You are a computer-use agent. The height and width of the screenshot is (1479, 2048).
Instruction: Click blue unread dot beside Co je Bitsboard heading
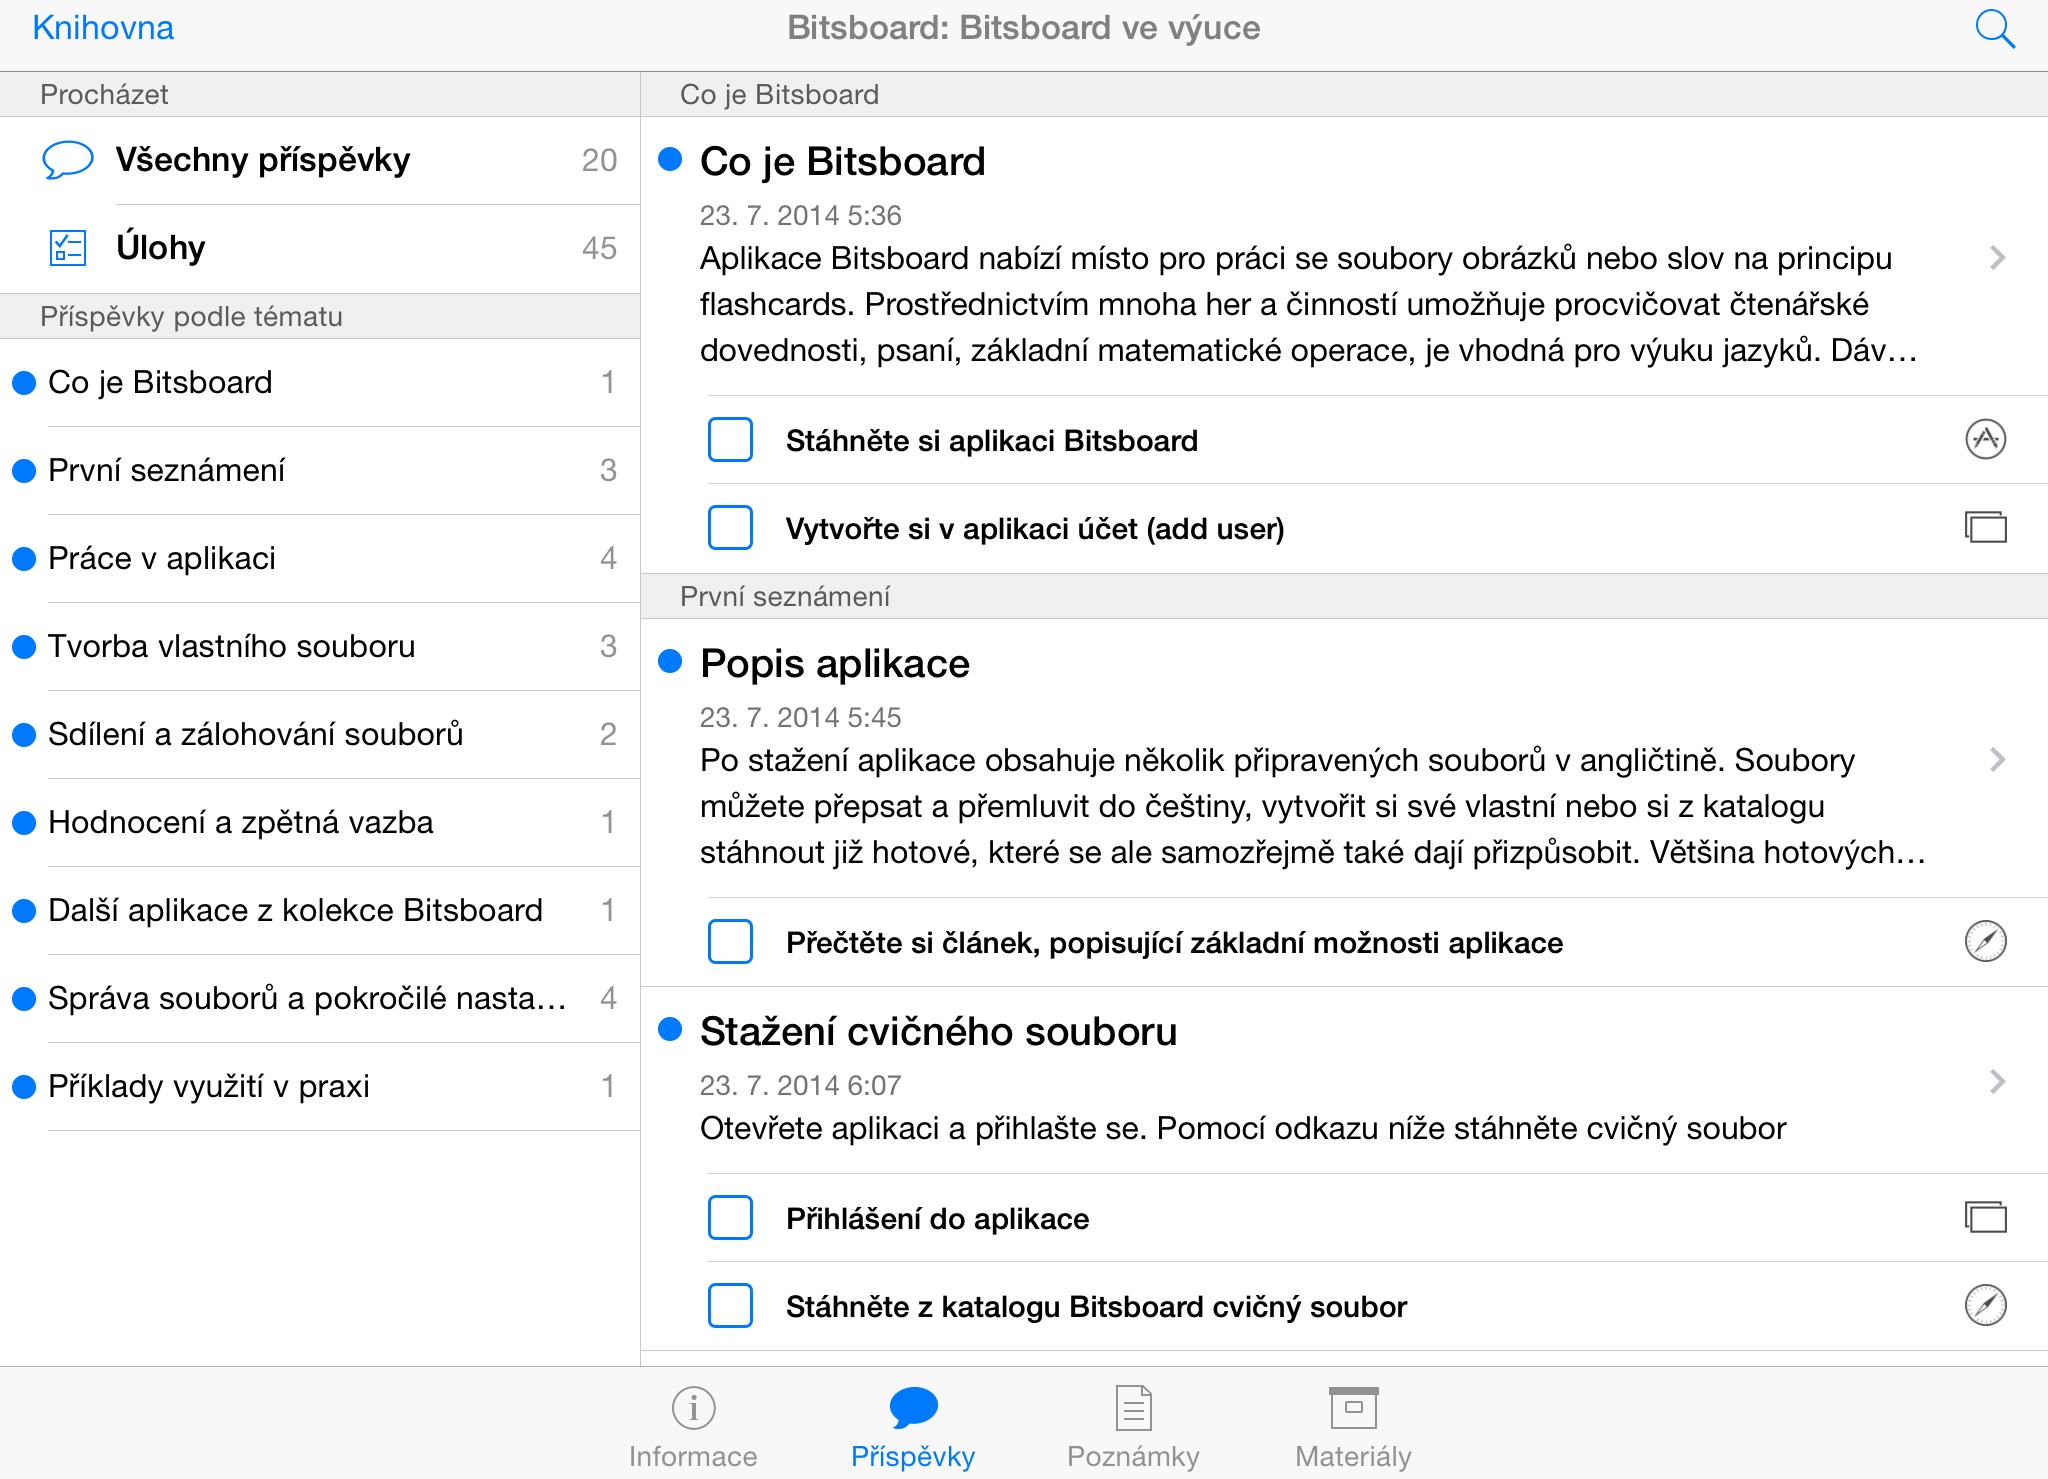click(x=670, y=159)
